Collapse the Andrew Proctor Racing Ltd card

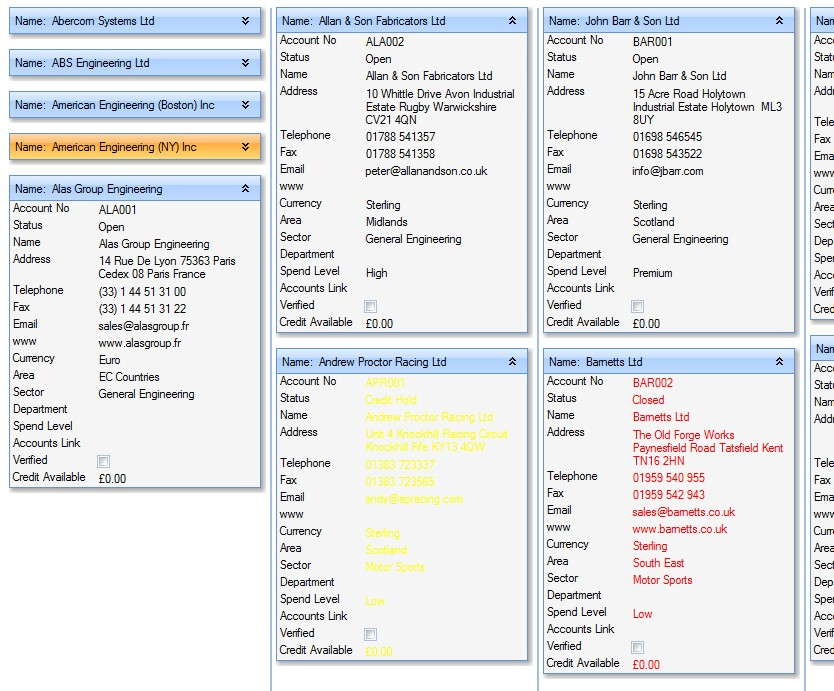[513, 362]
